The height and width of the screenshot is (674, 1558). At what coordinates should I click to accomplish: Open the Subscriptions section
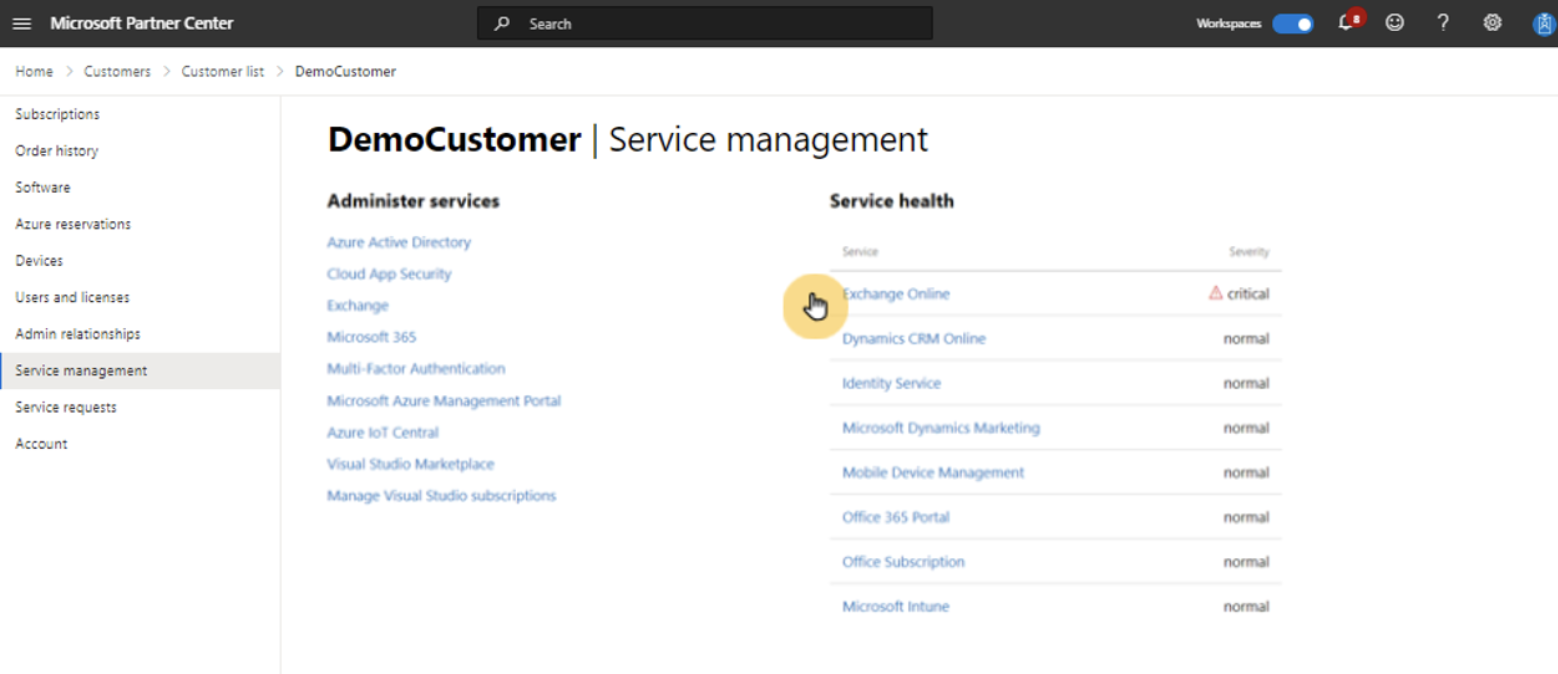click(56, 114)
